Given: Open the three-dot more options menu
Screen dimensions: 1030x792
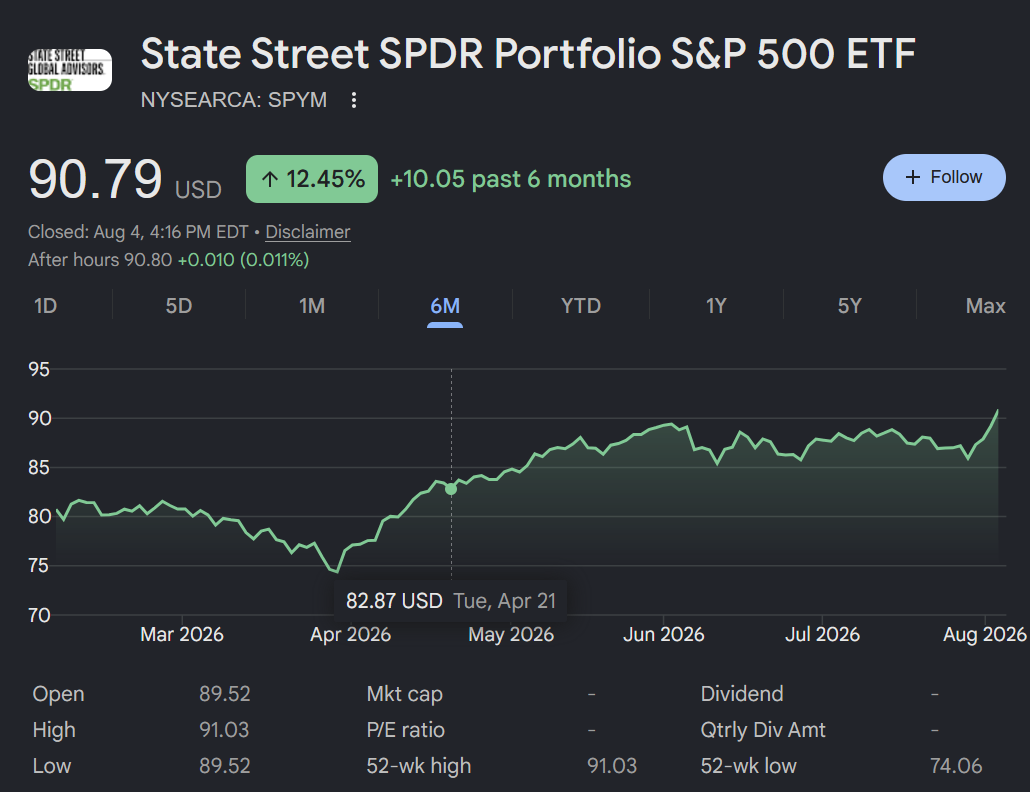Looking at the screenshot, I should tap(353, 100).
